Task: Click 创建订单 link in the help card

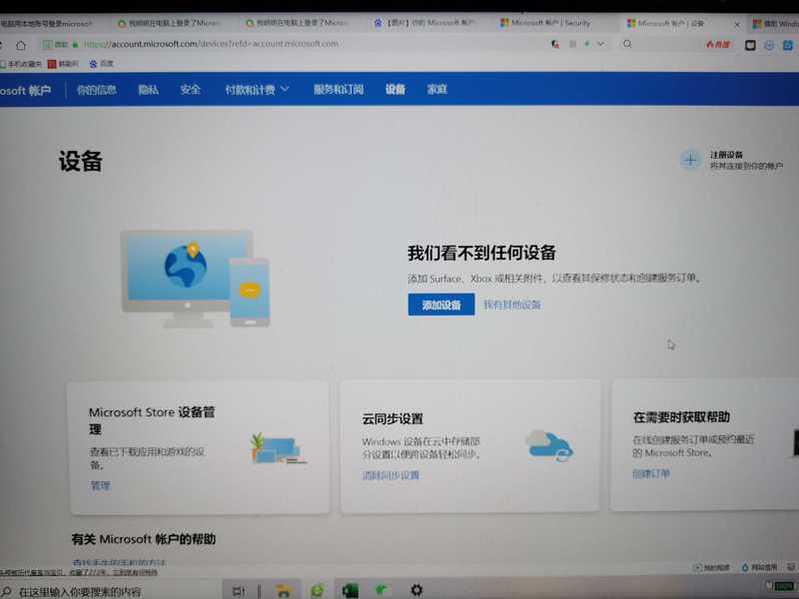Action: pyautogui.click(x=651, y=474)
